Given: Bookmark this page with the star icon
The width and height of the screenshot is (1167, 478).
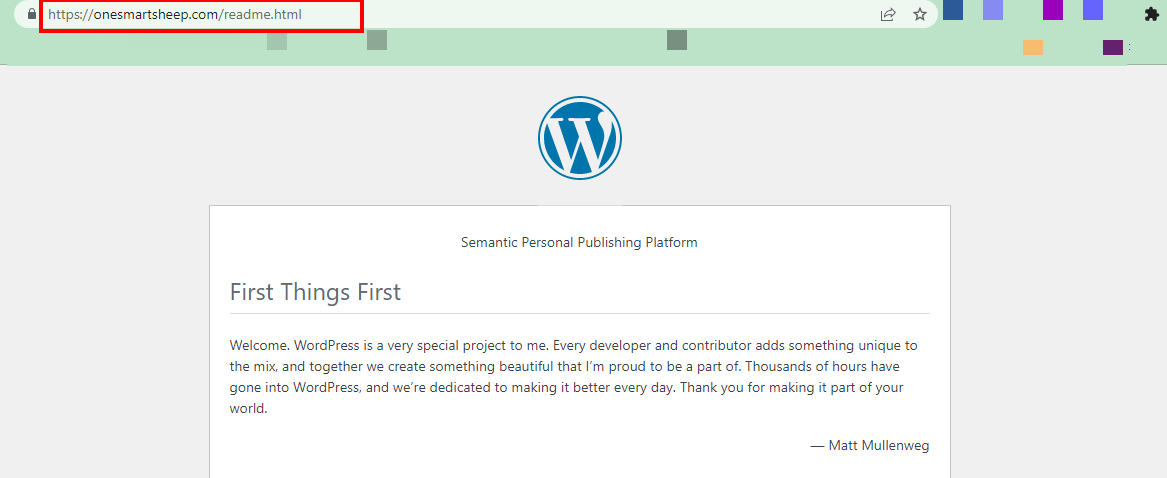Looking at the screenshot, I should click(920, 14).
